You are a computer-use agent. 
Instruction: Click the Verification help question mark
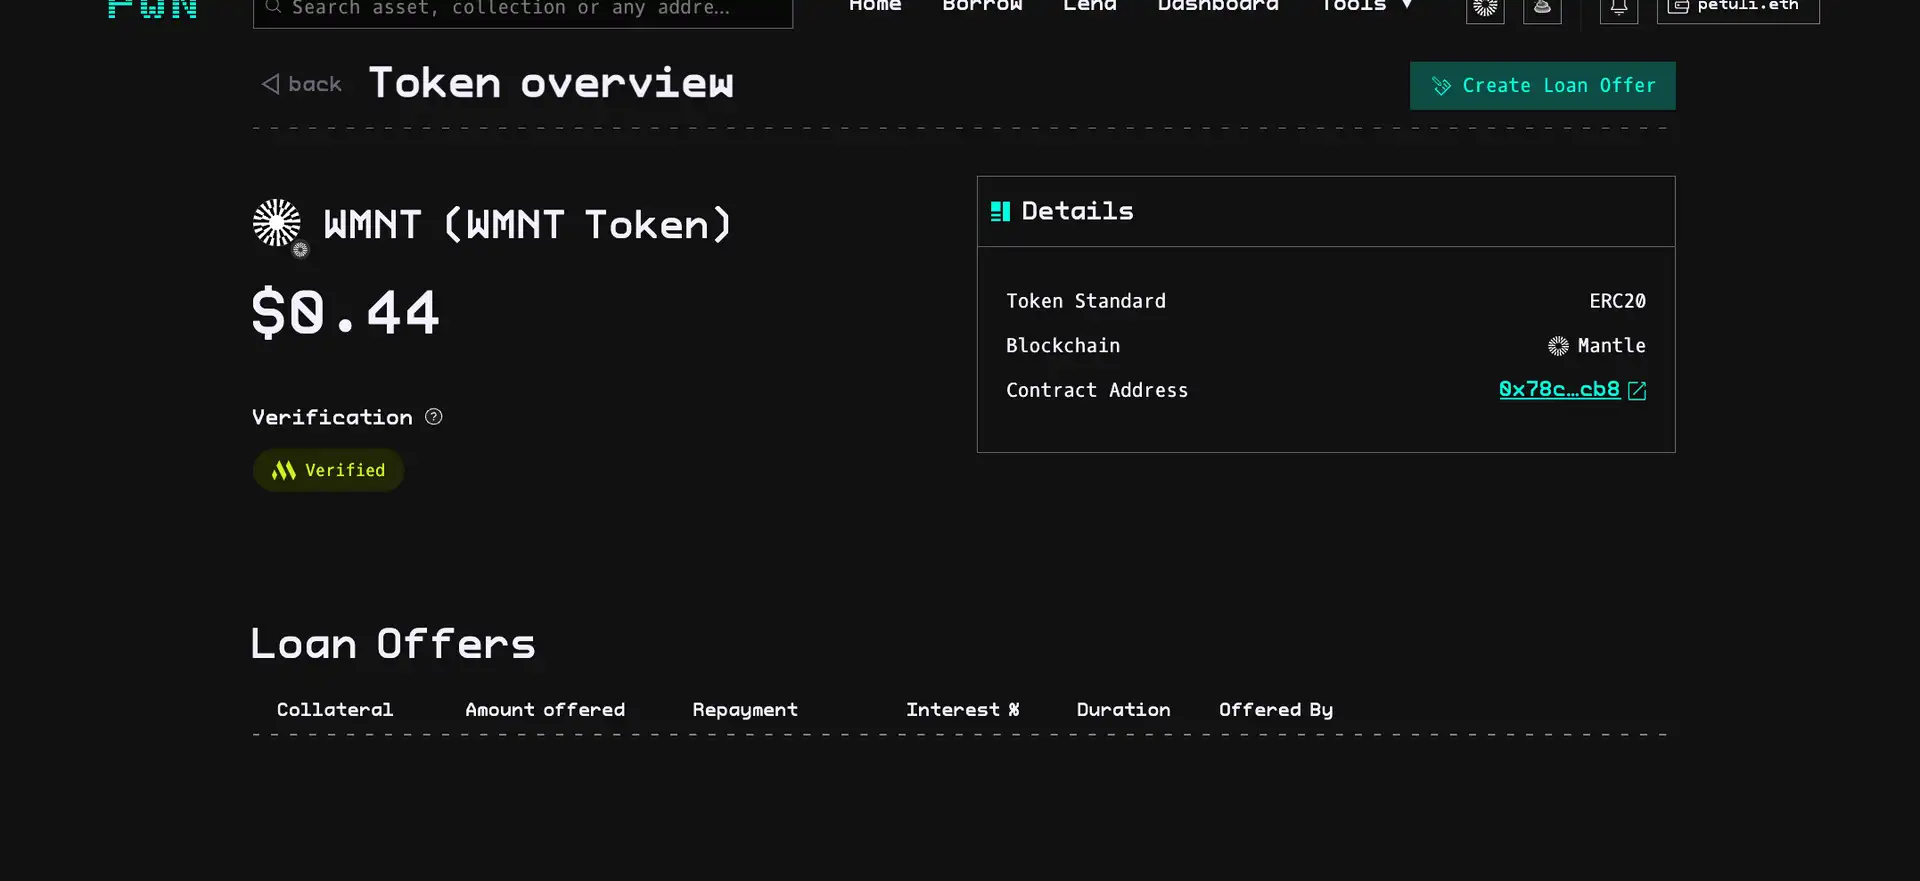point(433,417)
